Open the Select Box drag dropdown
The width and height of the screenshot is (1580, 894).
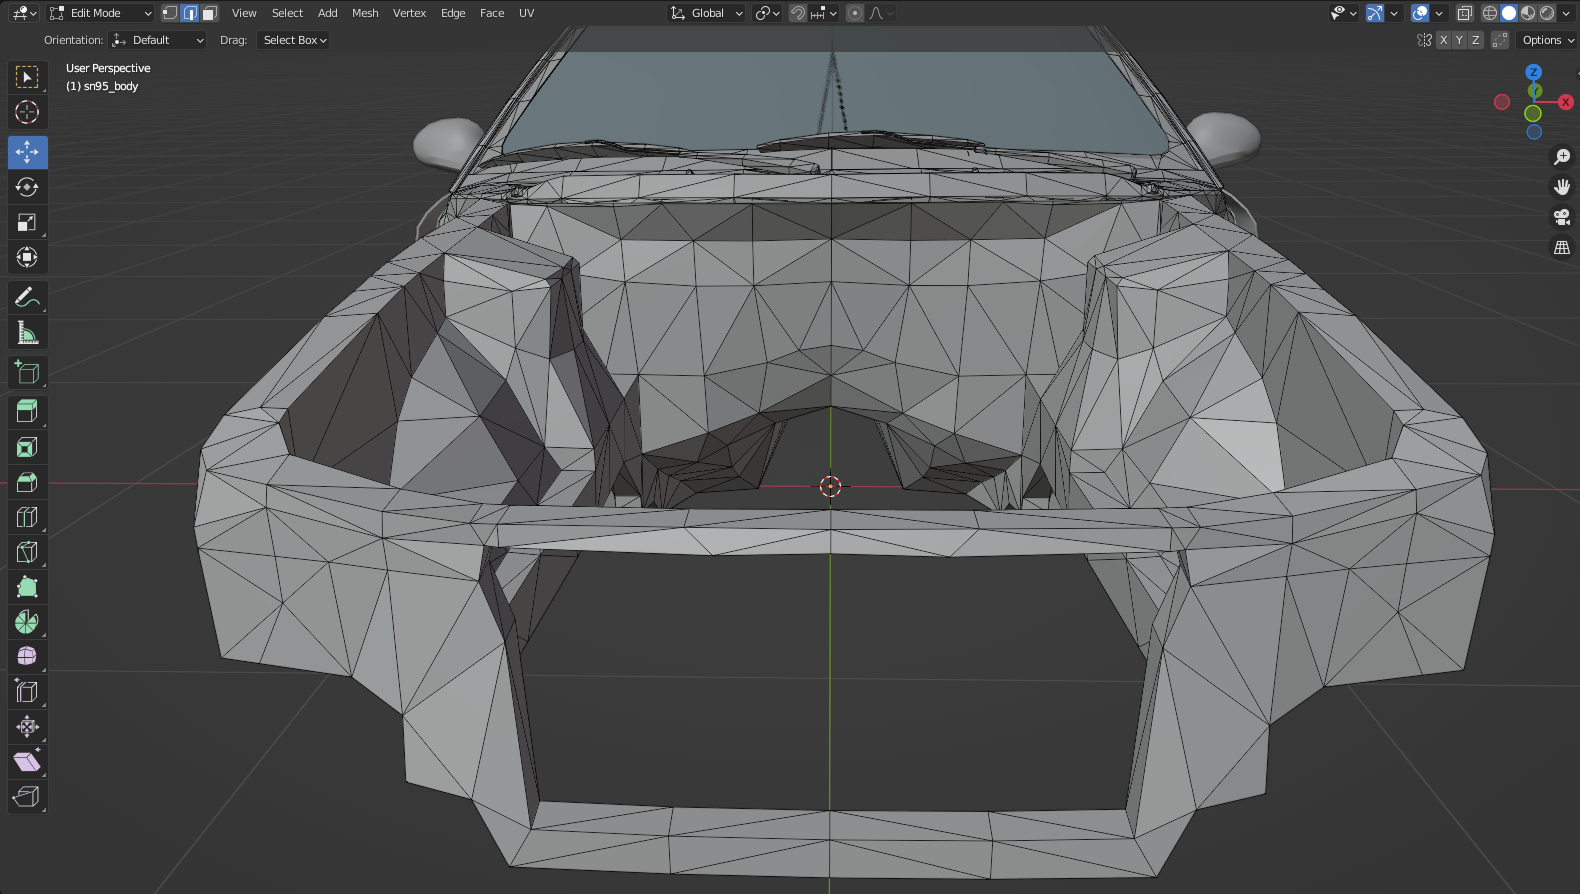(x=294, y=40)
